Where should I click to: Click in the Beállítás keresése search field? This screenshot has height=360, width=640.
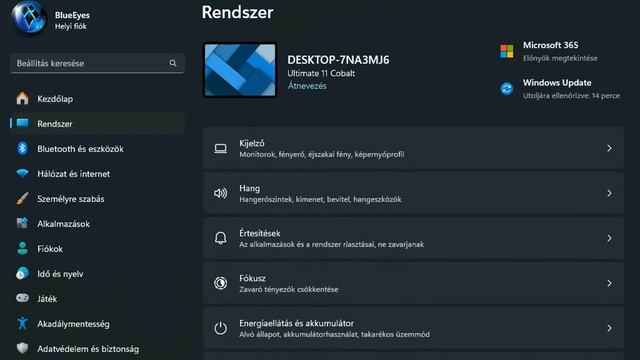click(98, 63)
